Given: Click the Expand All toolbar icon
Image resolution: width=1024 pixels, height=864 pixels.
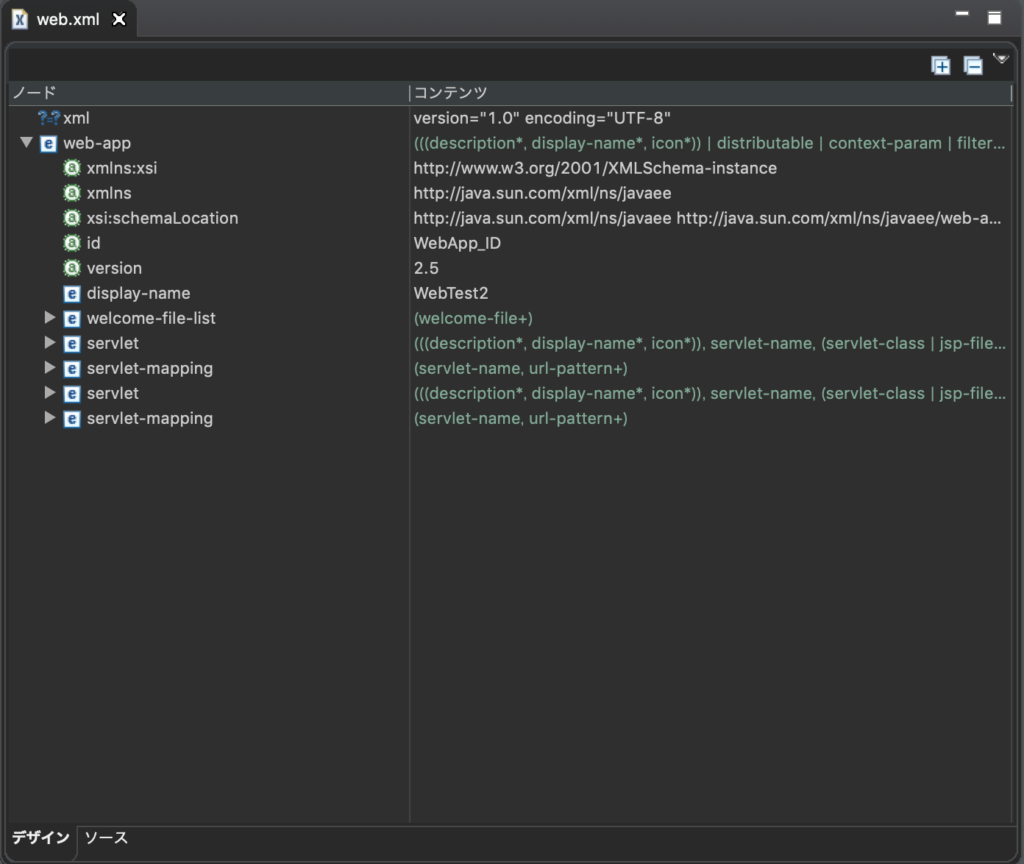Looking at the screenshot, I should (x=941, y=64).
